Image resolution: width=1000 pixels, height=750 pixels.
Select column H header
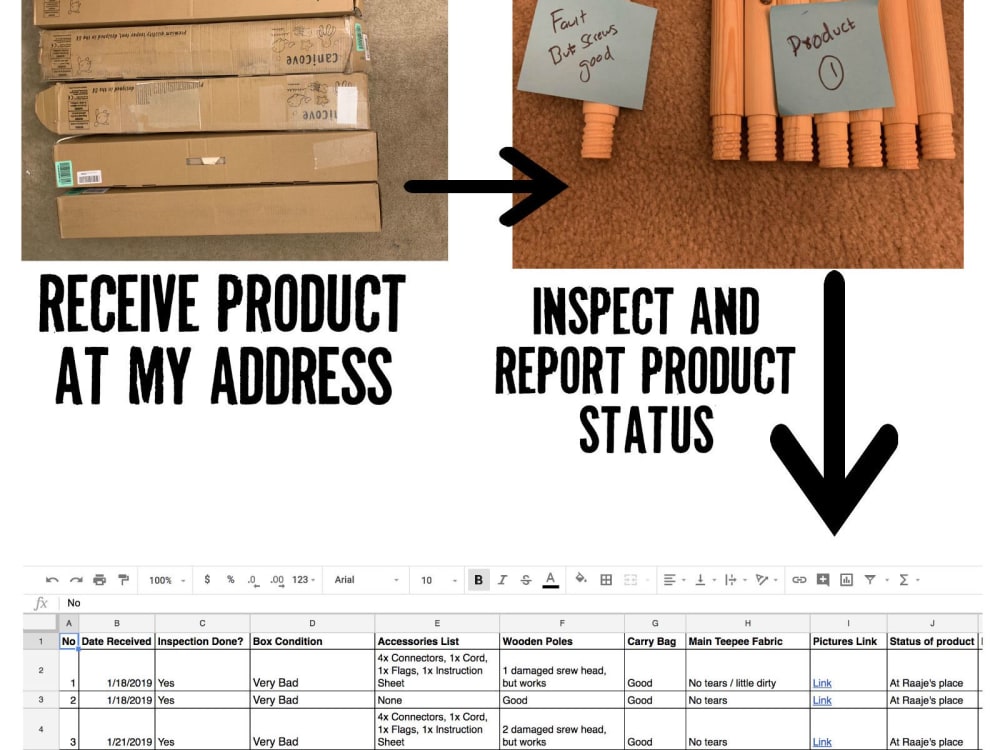747,623
